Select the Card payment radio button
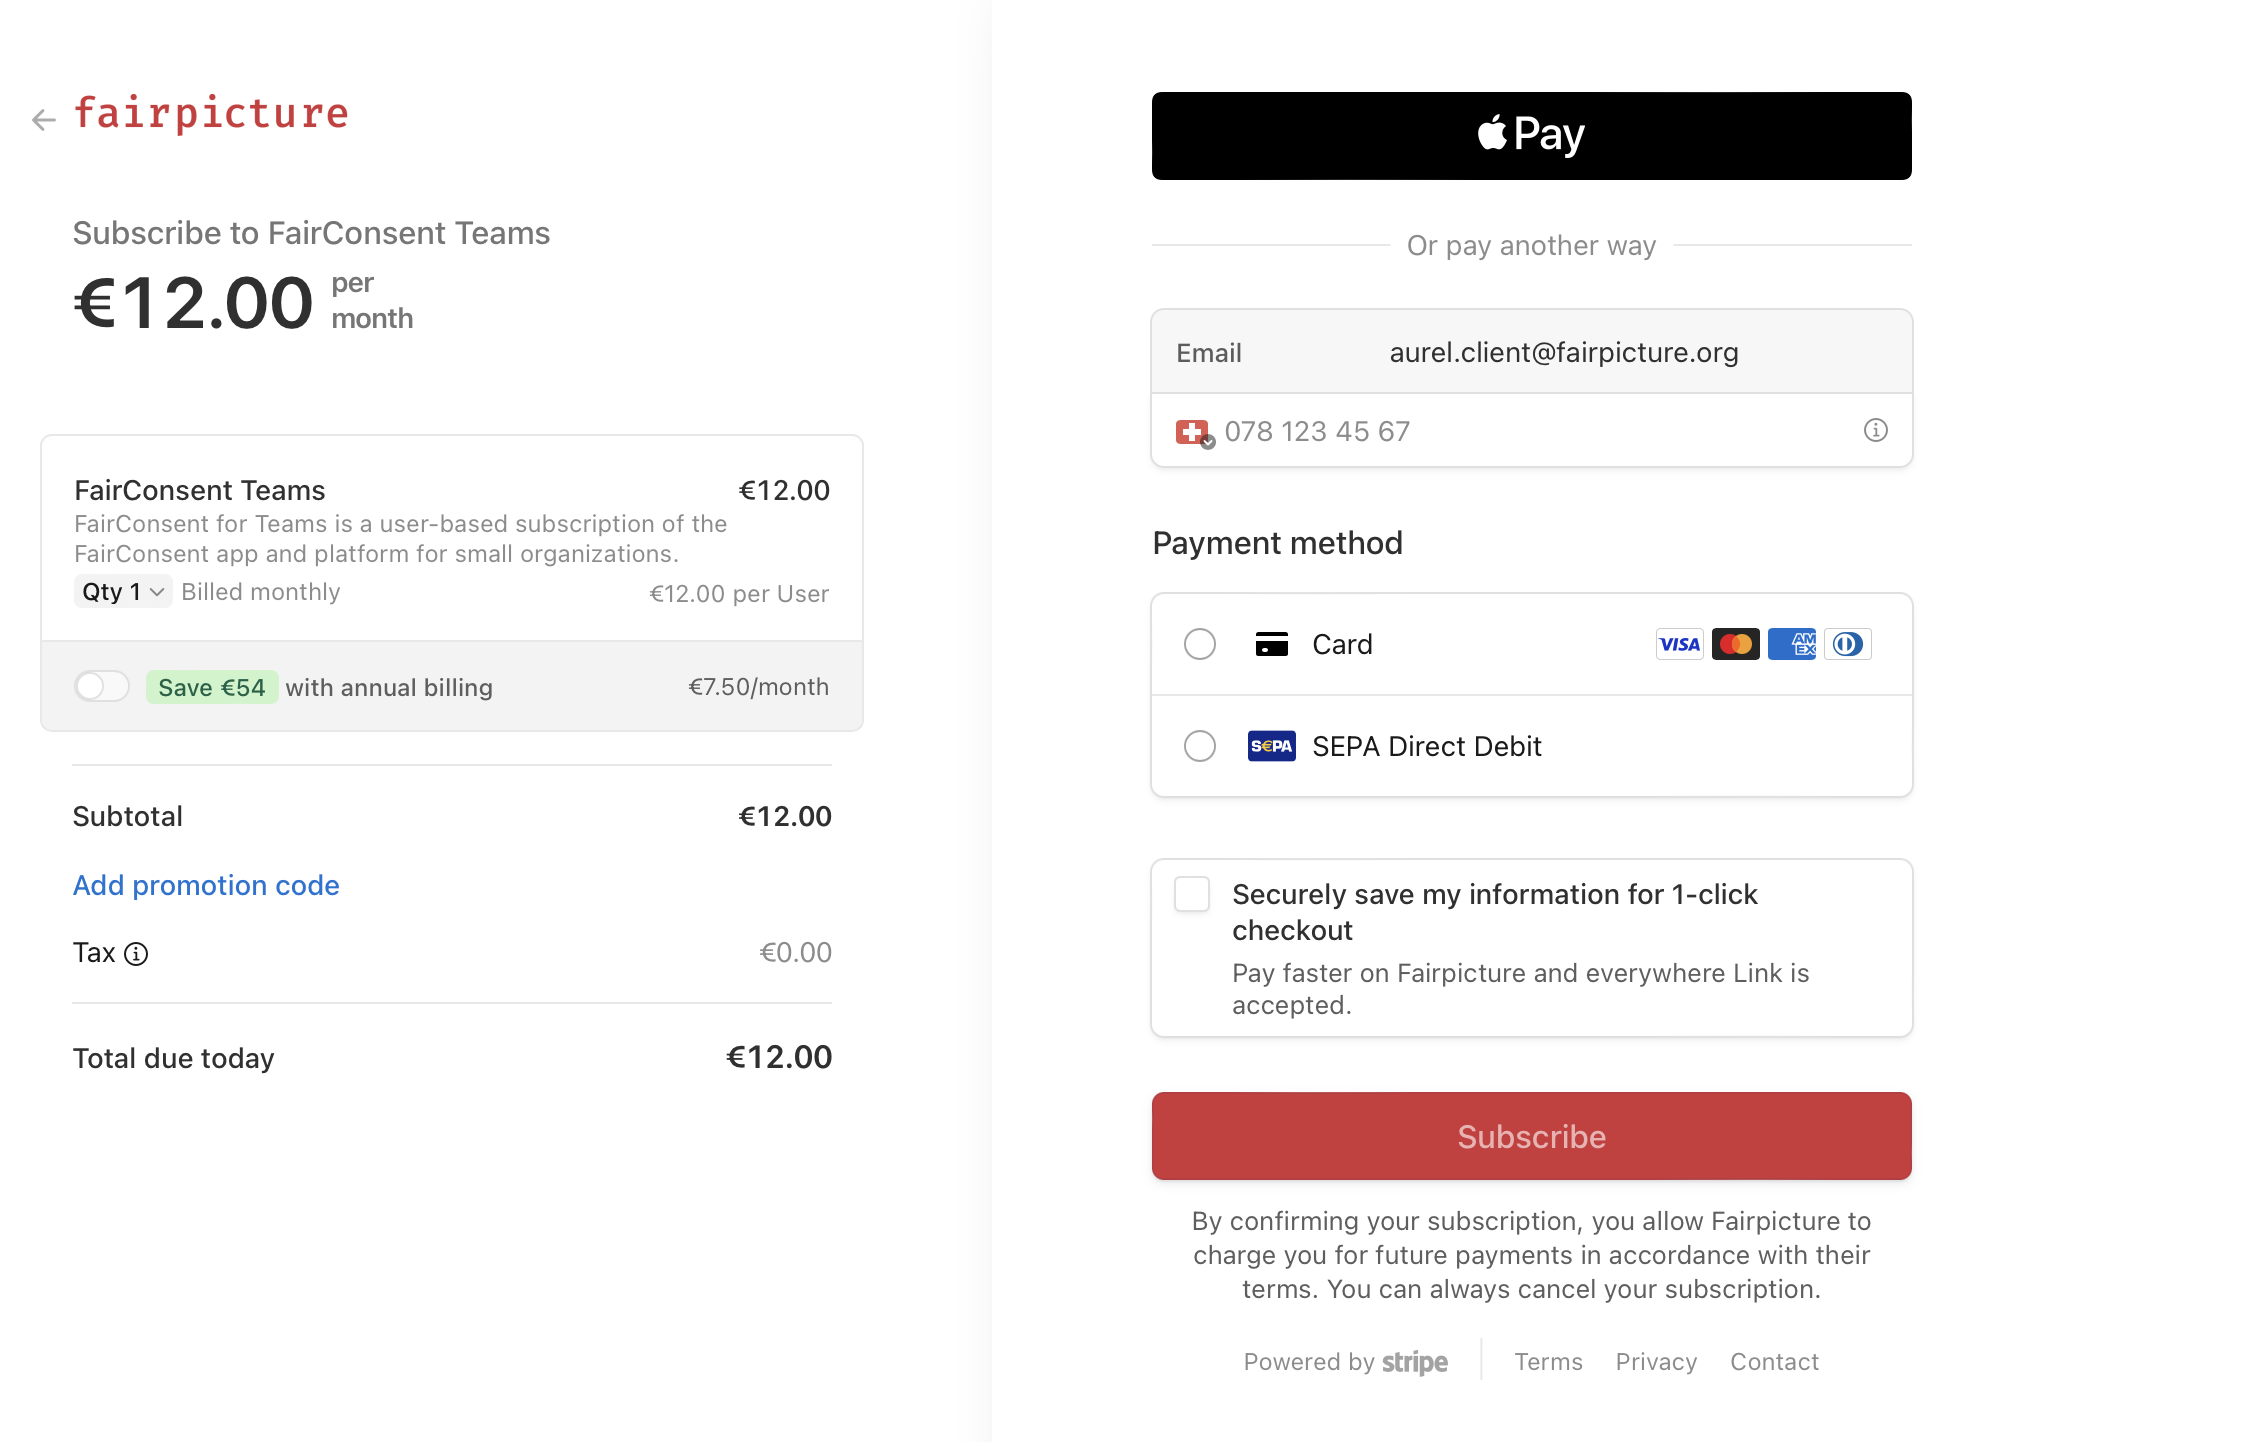This screenshot has height=1442, width=2262. tap(1200, 644)
